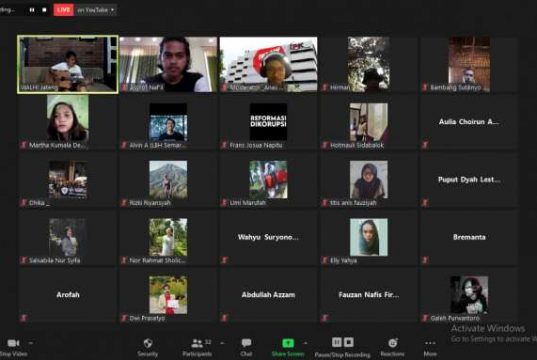Click the name 'Aulia Choirun A...'
Image resolution: width=537 pixels, height=360 pixels.
coord(469,122)
